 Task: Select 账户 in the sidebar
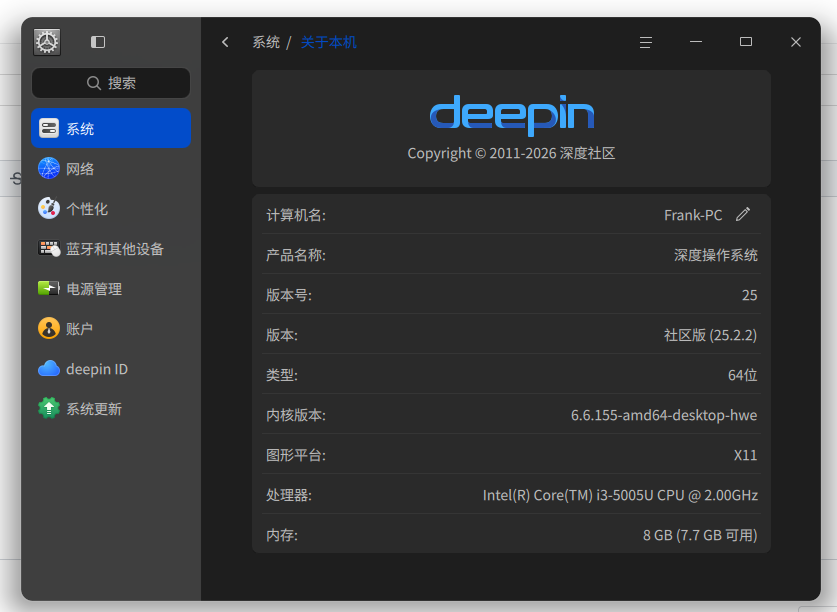pyautogui.click(x=111, y=329)
